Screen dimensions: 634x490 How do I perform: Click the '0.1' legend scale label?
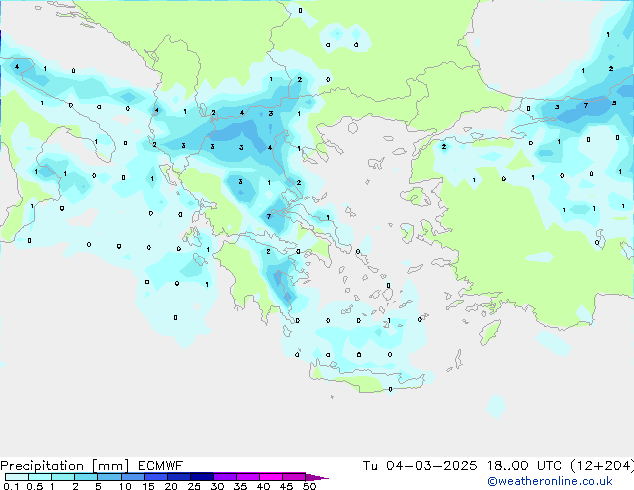pos(11,486)
